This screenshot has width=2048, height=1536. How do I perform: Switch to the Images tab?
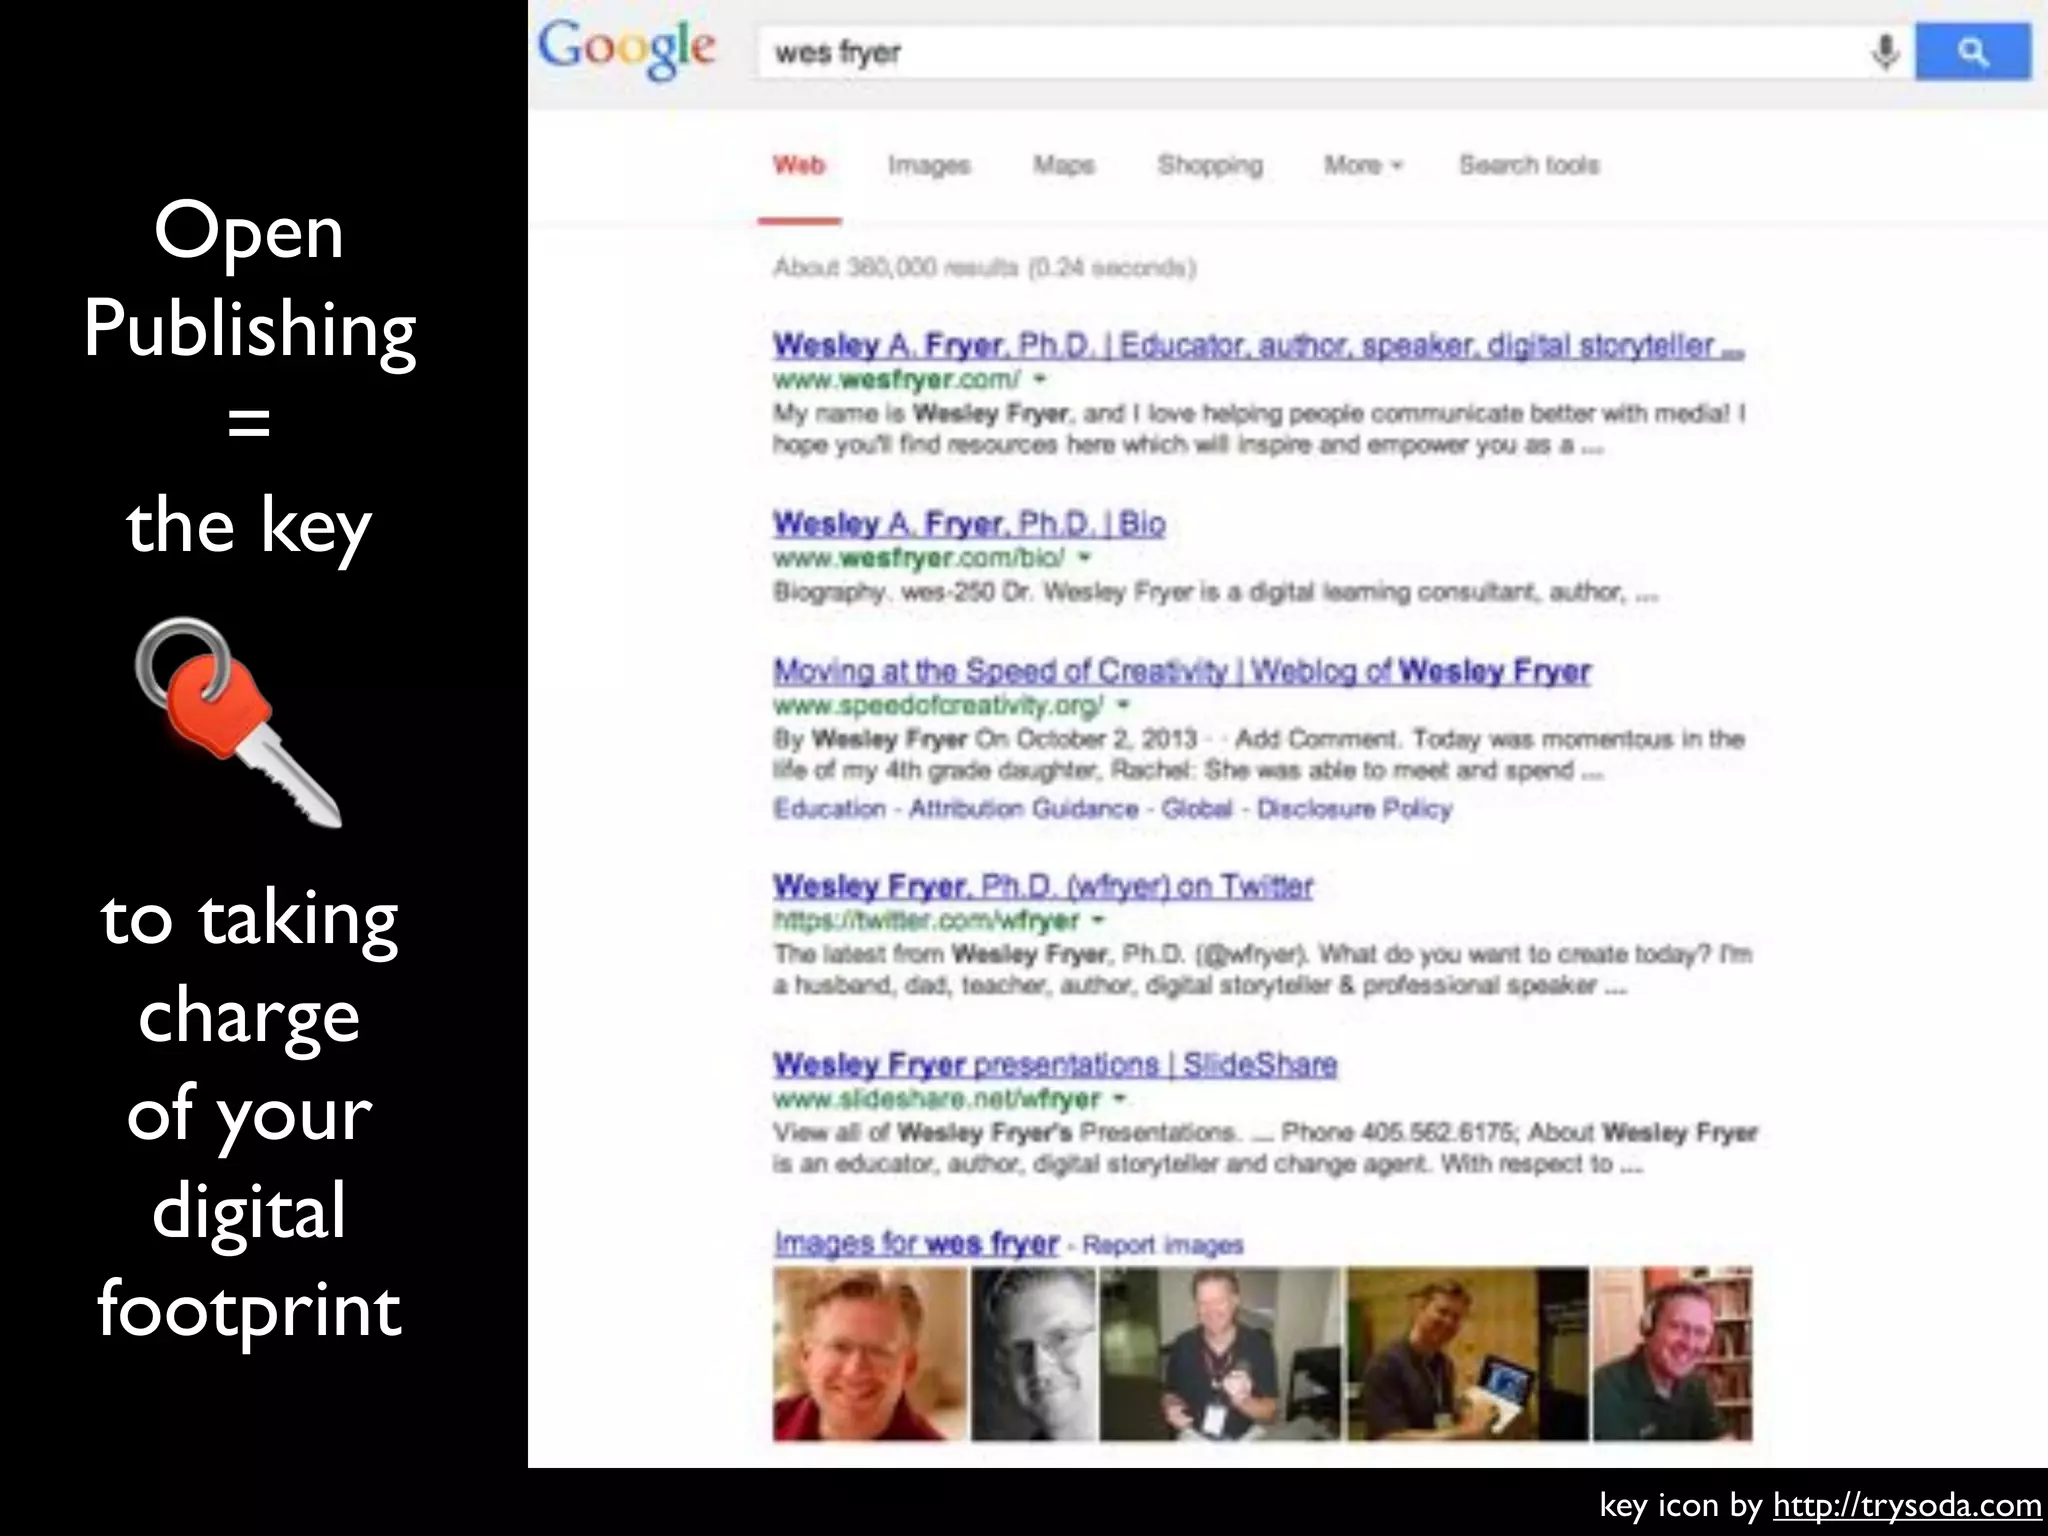[x=929, y=165]
